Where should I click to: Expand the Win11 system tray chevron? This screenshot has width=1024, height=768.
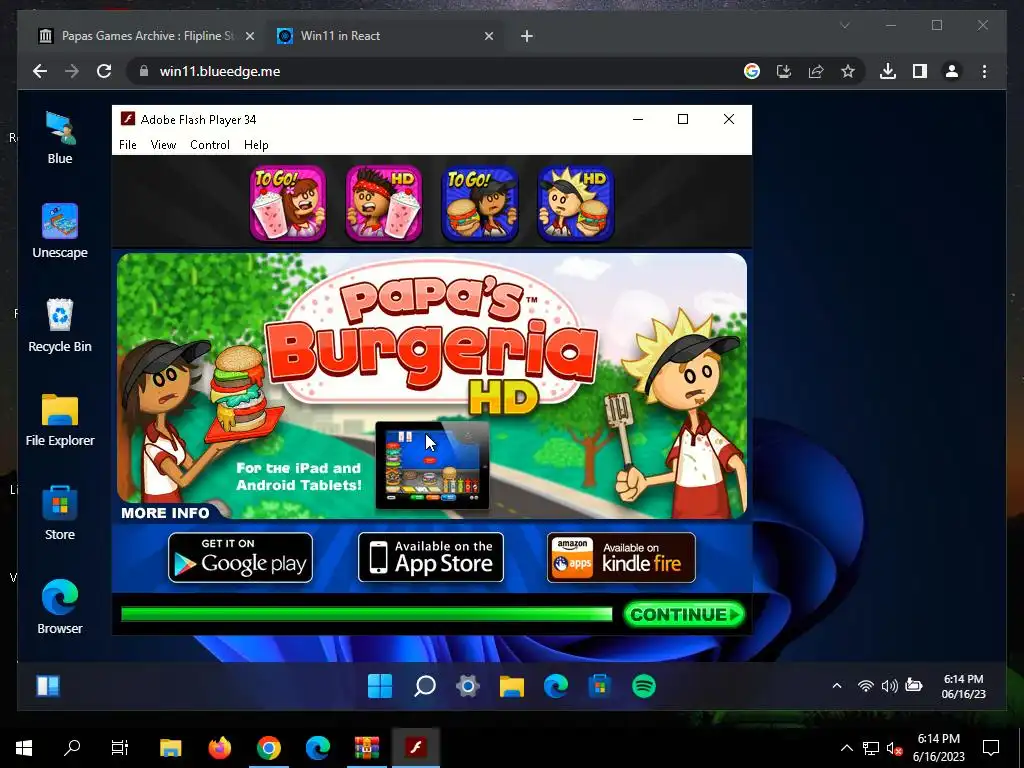[x=837, y=686]
